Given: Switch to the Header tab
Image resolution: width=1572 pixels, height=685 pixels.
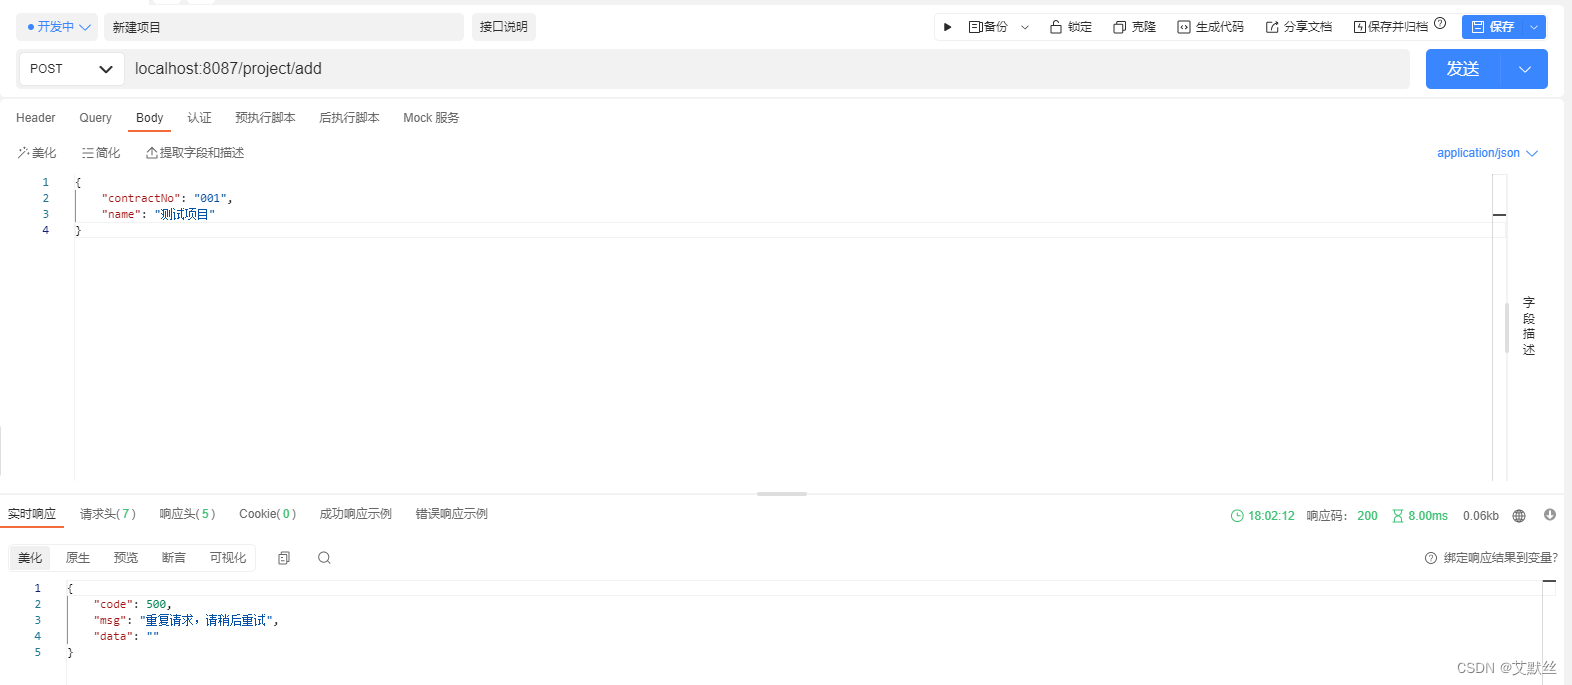Looking at the screenshot, I should (36, 118).
